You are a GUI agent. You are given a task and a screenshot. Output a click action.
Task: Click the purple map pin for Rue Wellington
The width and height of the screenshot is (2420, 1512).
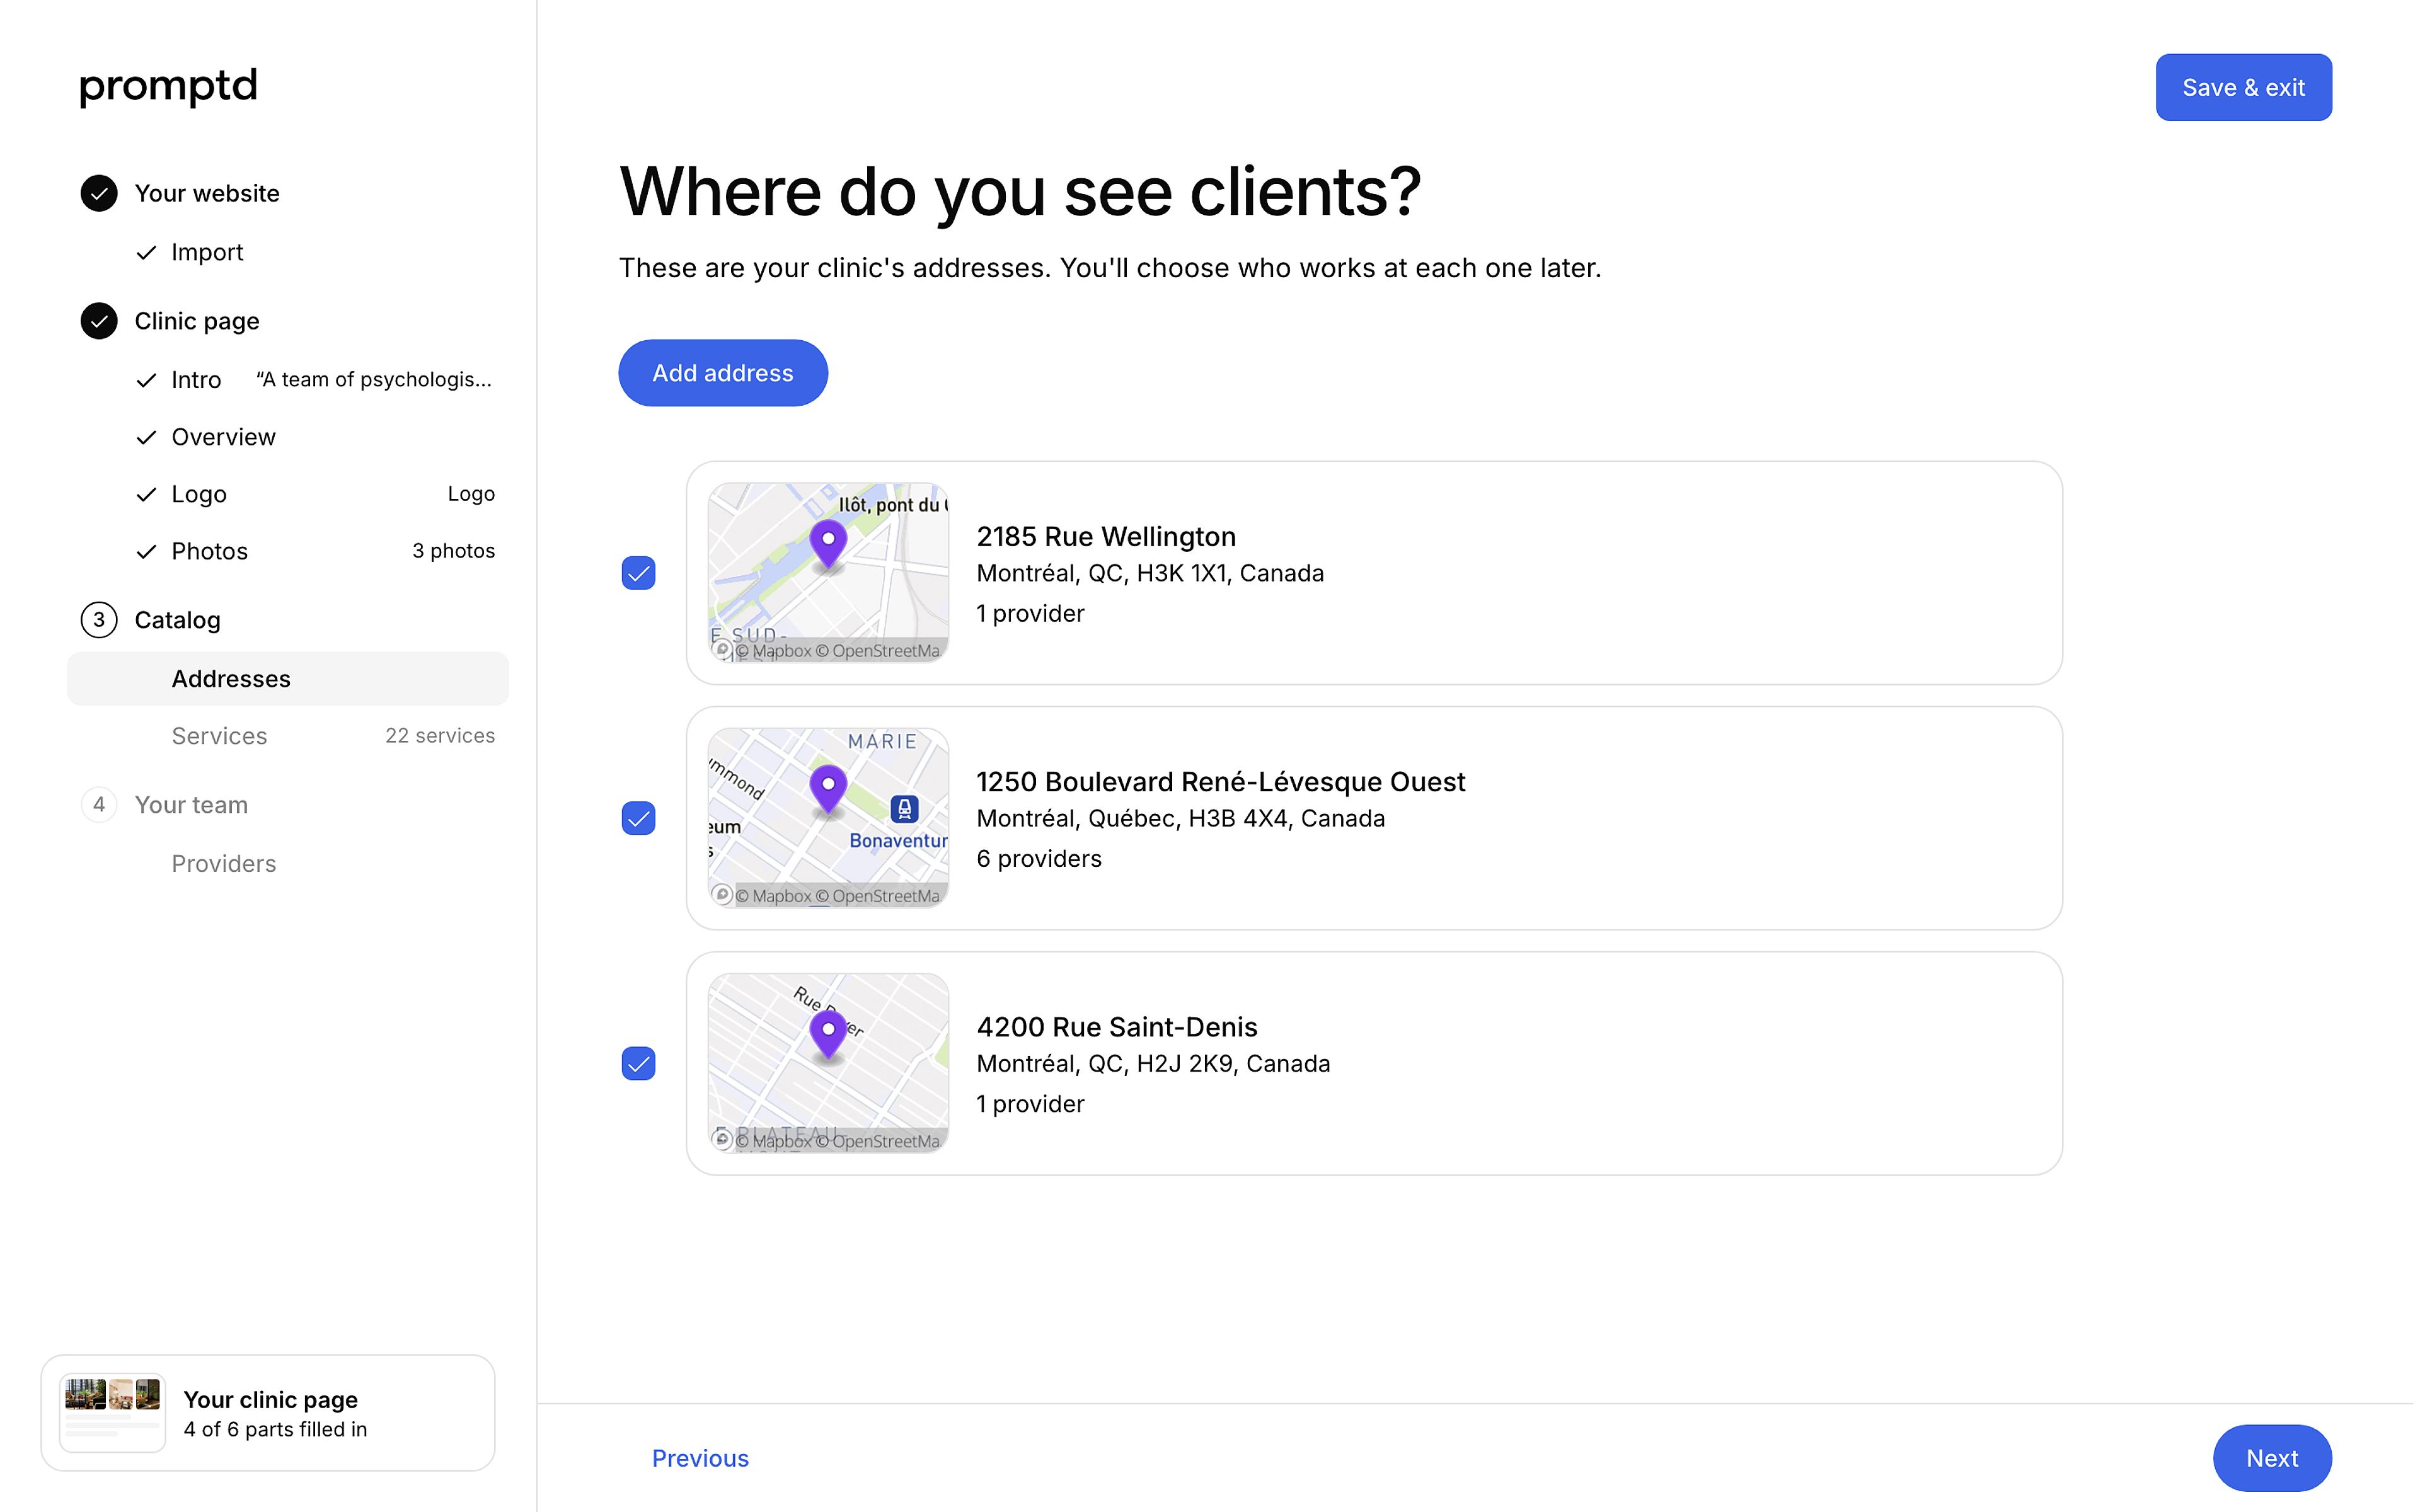(828, 545)
